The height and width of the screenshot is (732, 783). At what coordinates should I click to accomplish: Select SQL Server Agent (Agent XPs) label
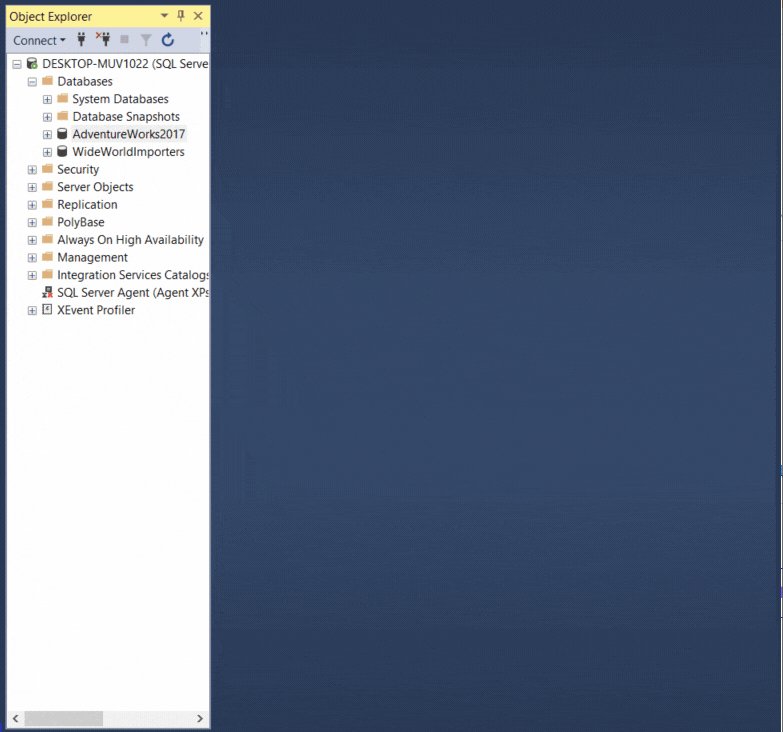(x=133, y=293)
